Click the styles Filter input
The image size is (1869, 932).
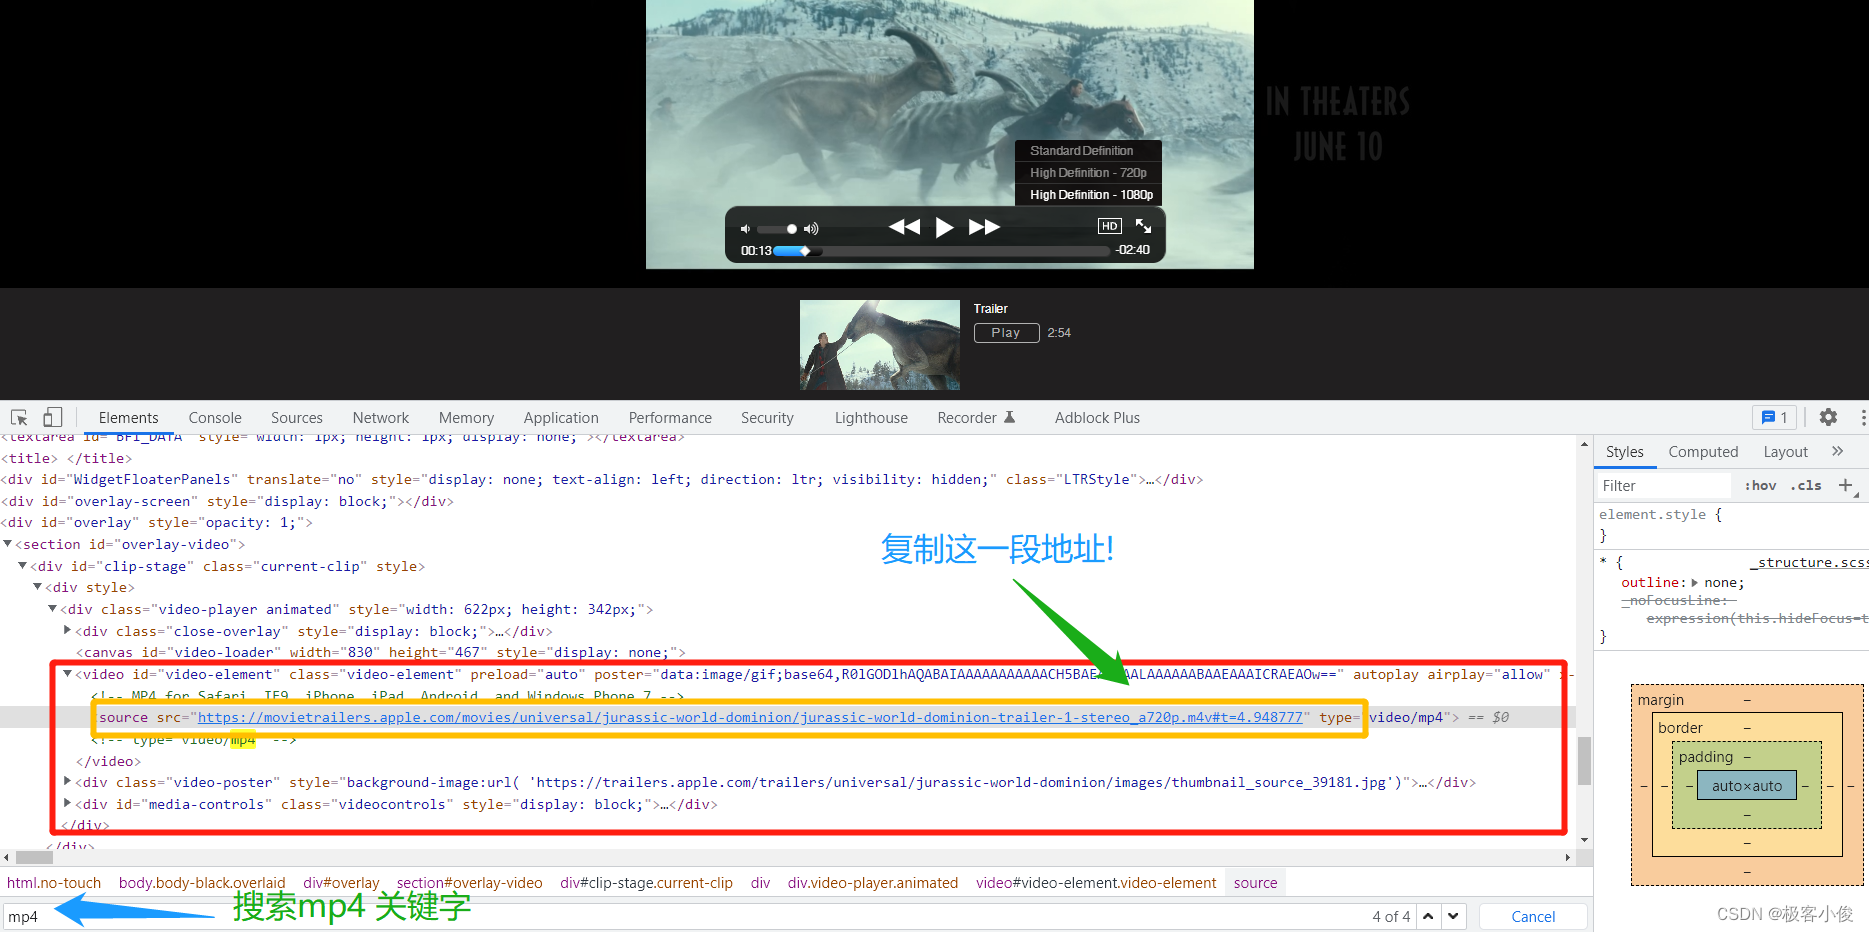tap(1664, 486)
